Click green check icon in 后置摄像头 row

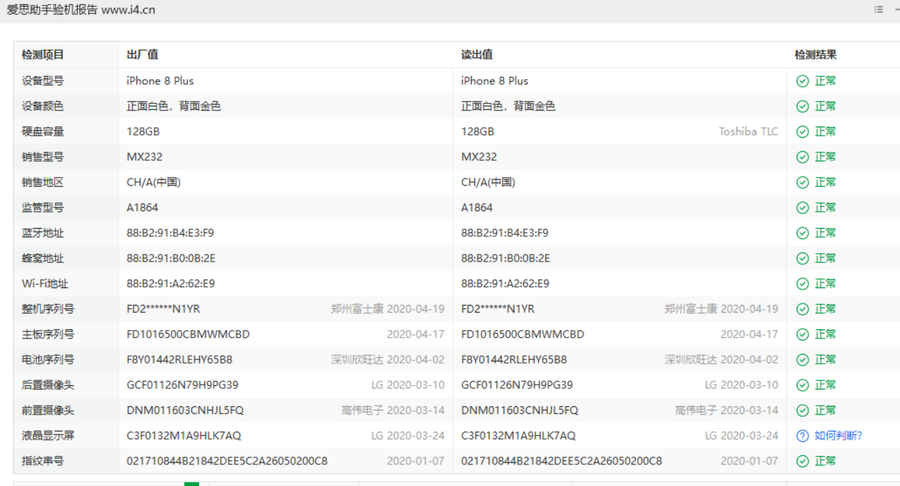click(802, 384)
